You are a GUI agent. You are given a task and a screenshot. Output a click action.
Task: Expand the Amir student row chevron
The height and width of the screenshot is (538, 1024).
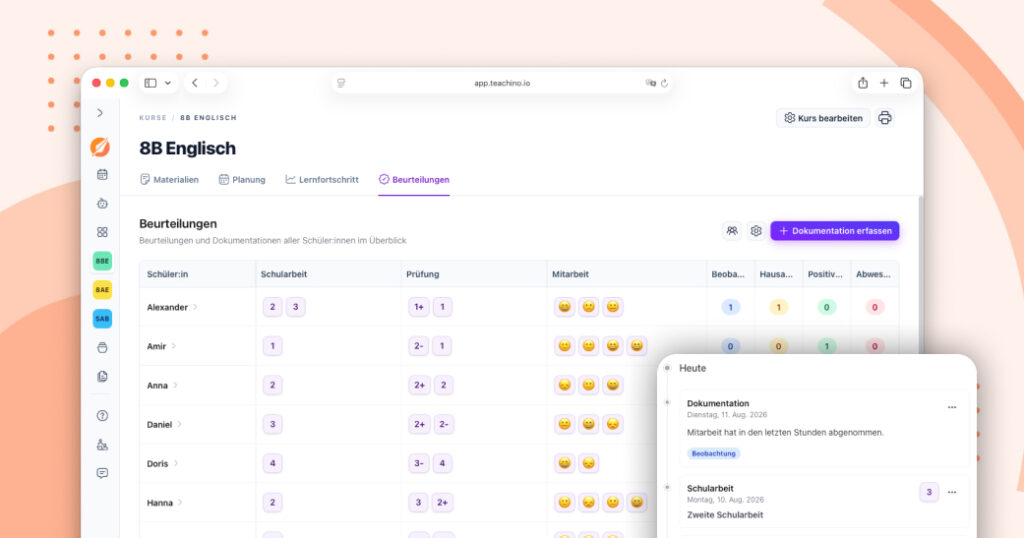click(x=174, y=346)
